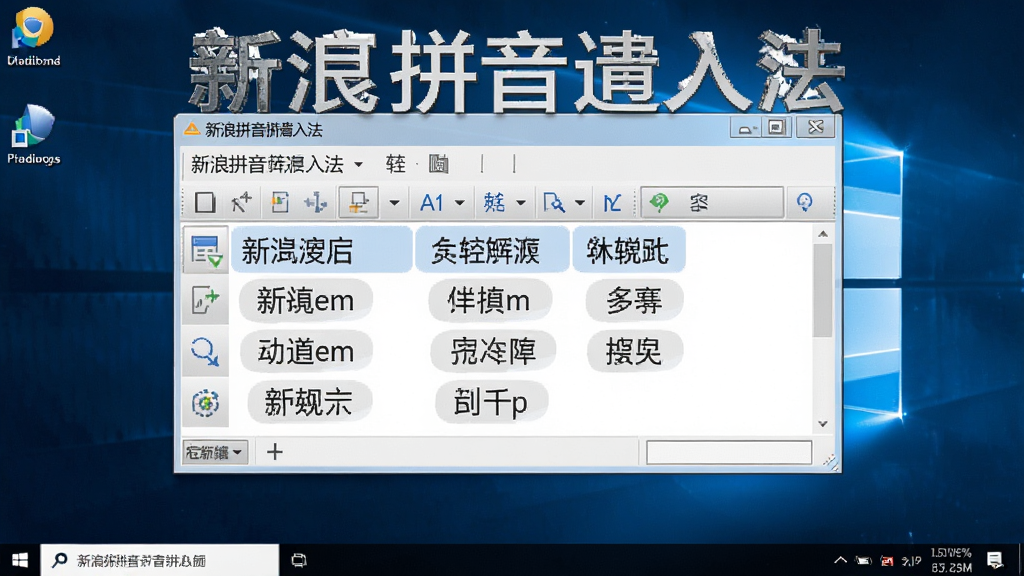The height and width of the screenshot is (576, 1024).
Task: Click the plus add button at bottom
Action: point(275,451)
